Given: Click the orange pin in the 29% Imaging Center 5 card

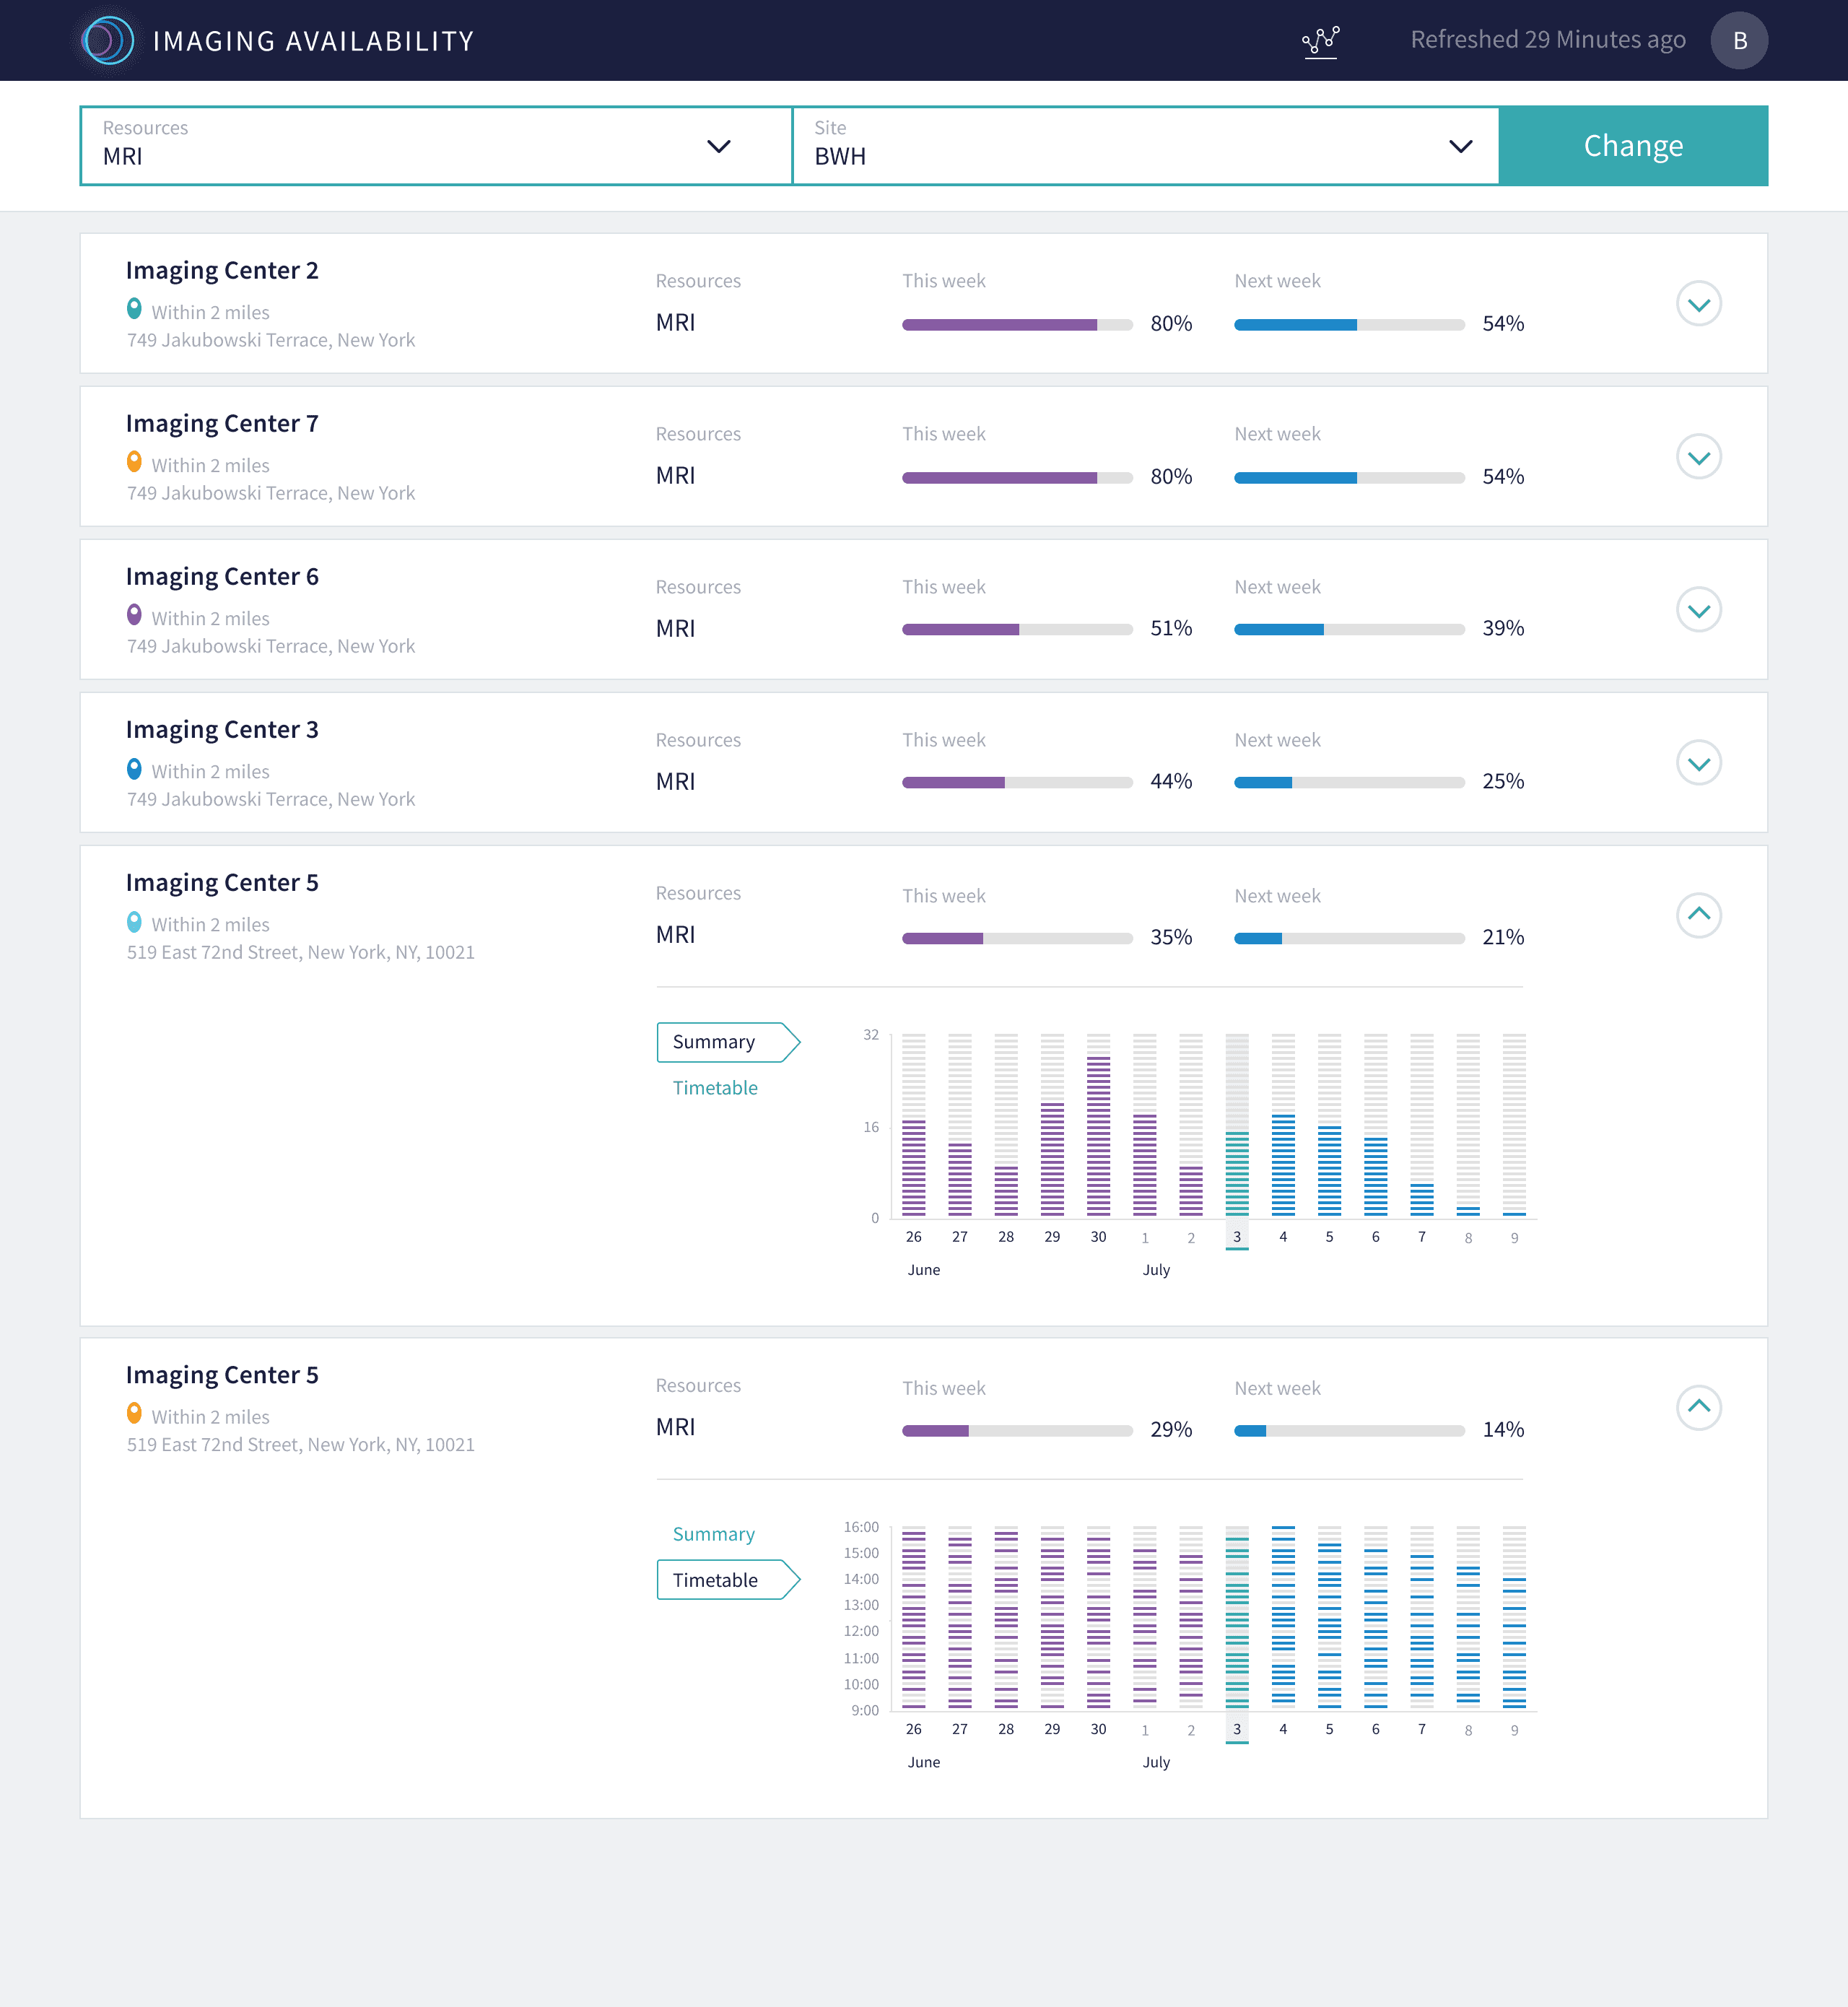Looking at the screenshot, I should [x=134, y=1413].
